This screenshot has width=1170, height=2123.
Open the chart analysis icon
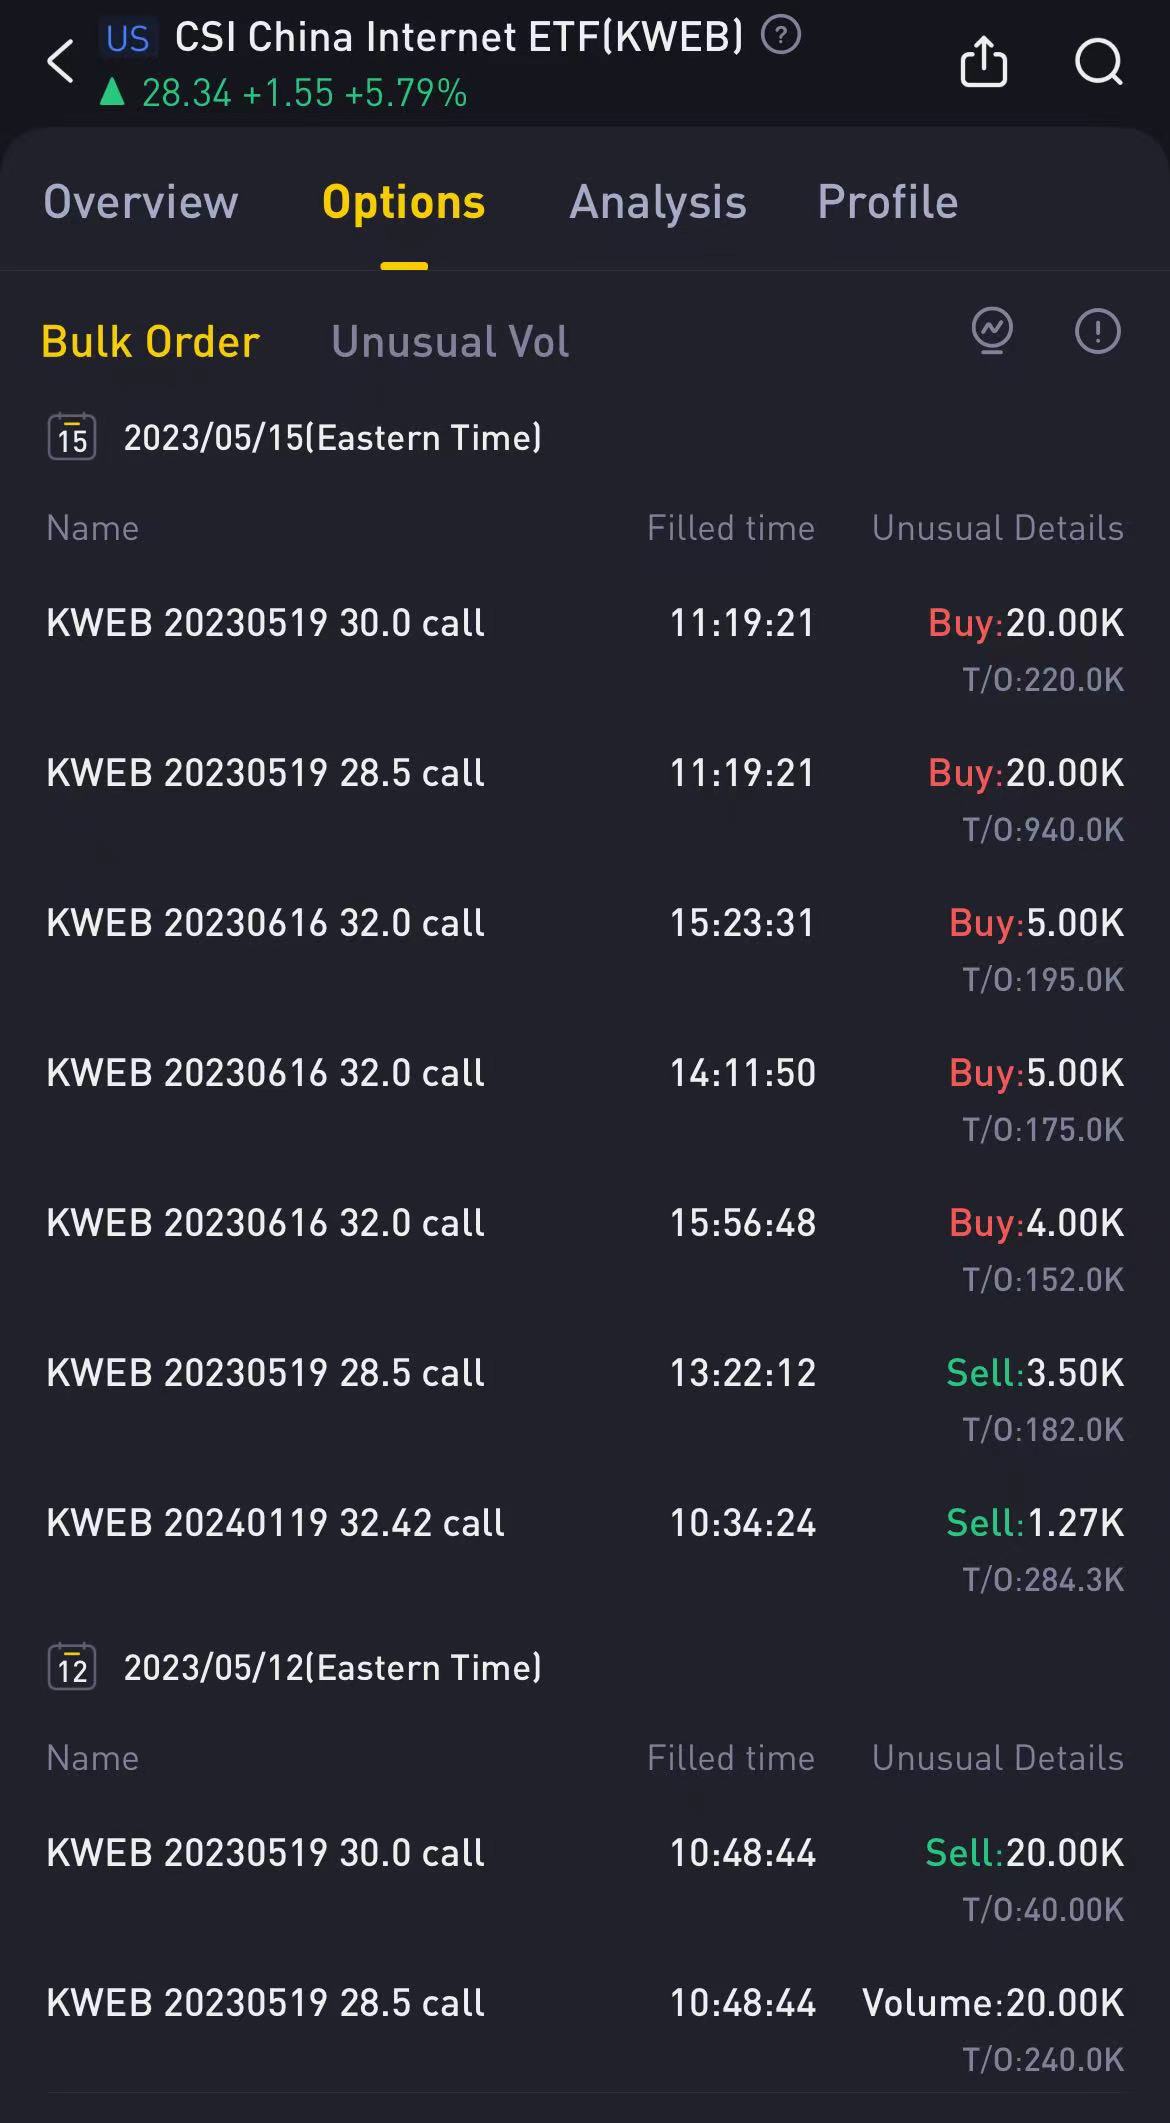992,331
